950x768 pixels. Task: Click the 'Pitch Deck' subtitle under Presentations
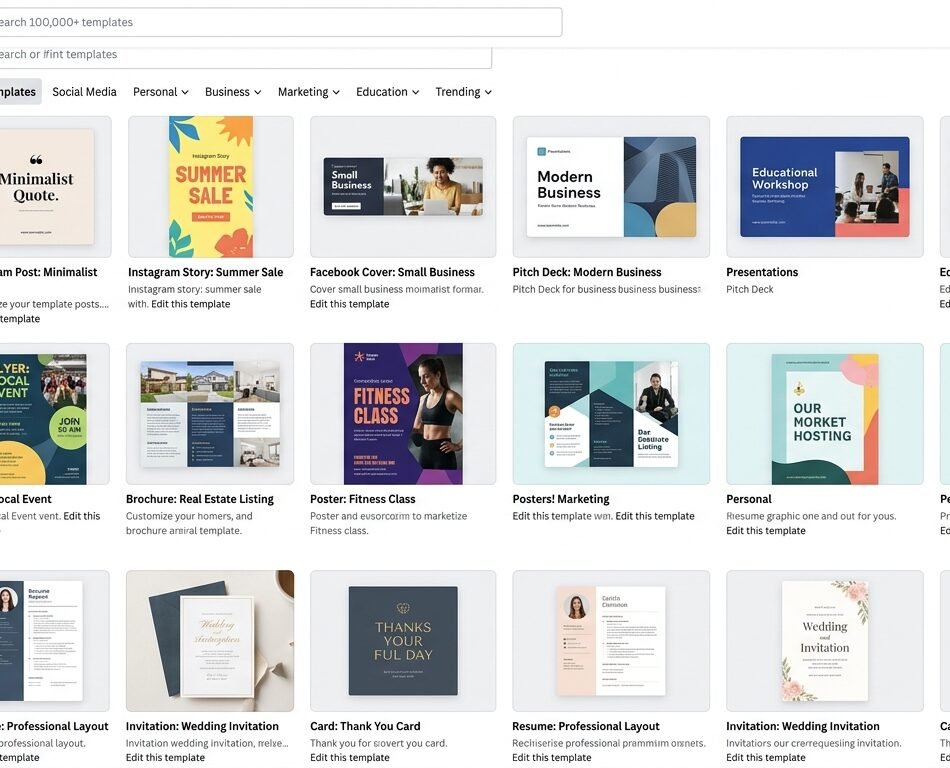point(749,290)
